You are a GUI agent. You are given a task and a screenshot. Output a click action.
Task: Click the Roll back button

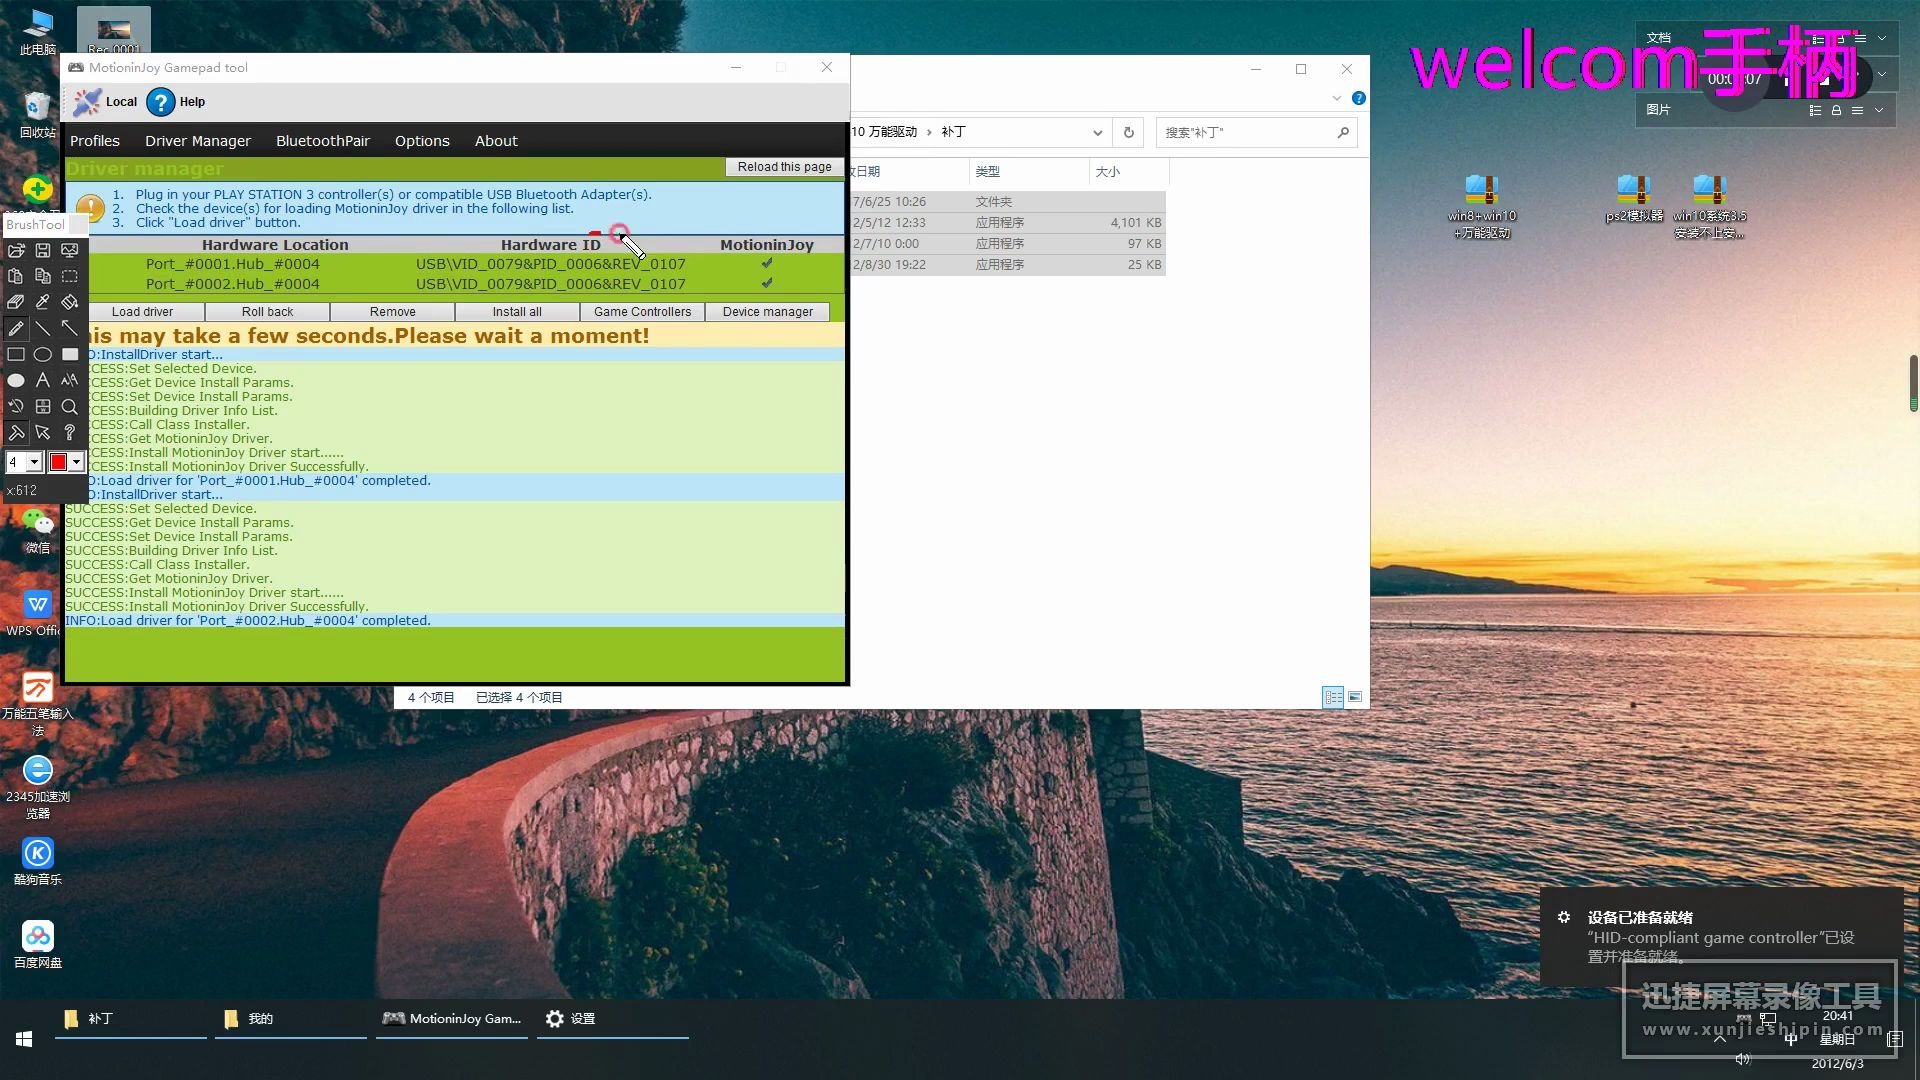(268, 312)
